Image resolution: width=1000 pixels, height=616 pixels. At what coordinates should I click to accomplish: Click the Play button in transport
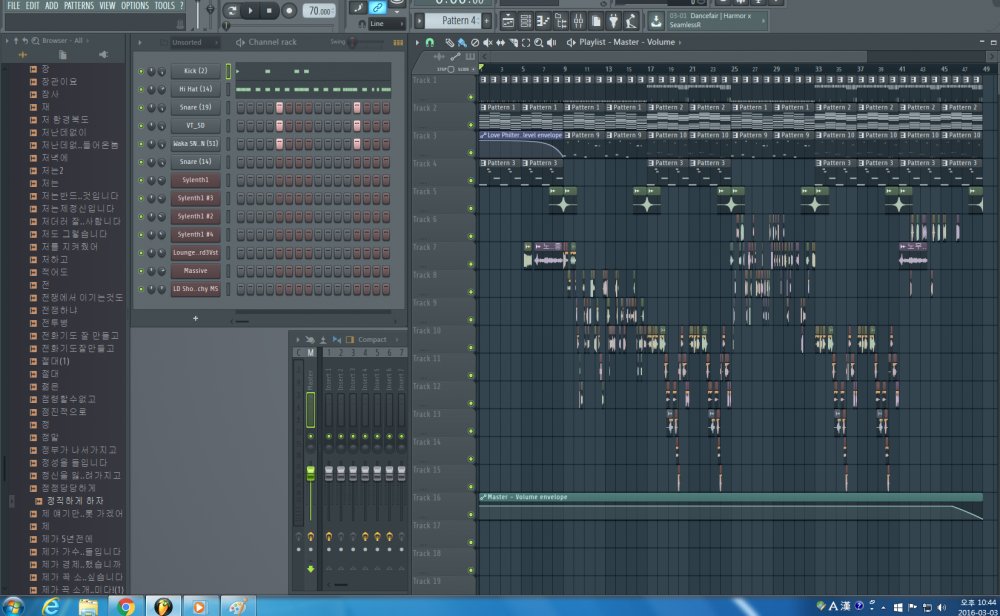click(x=250, y=11)
